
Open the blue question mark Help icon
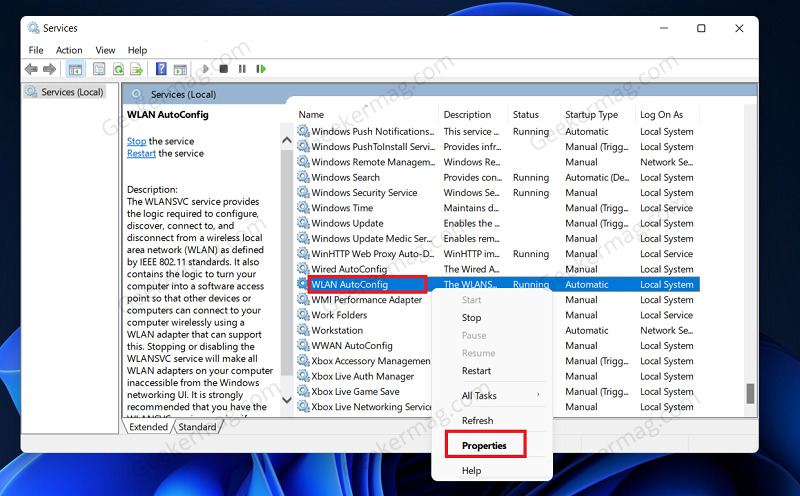click(161, 69)
